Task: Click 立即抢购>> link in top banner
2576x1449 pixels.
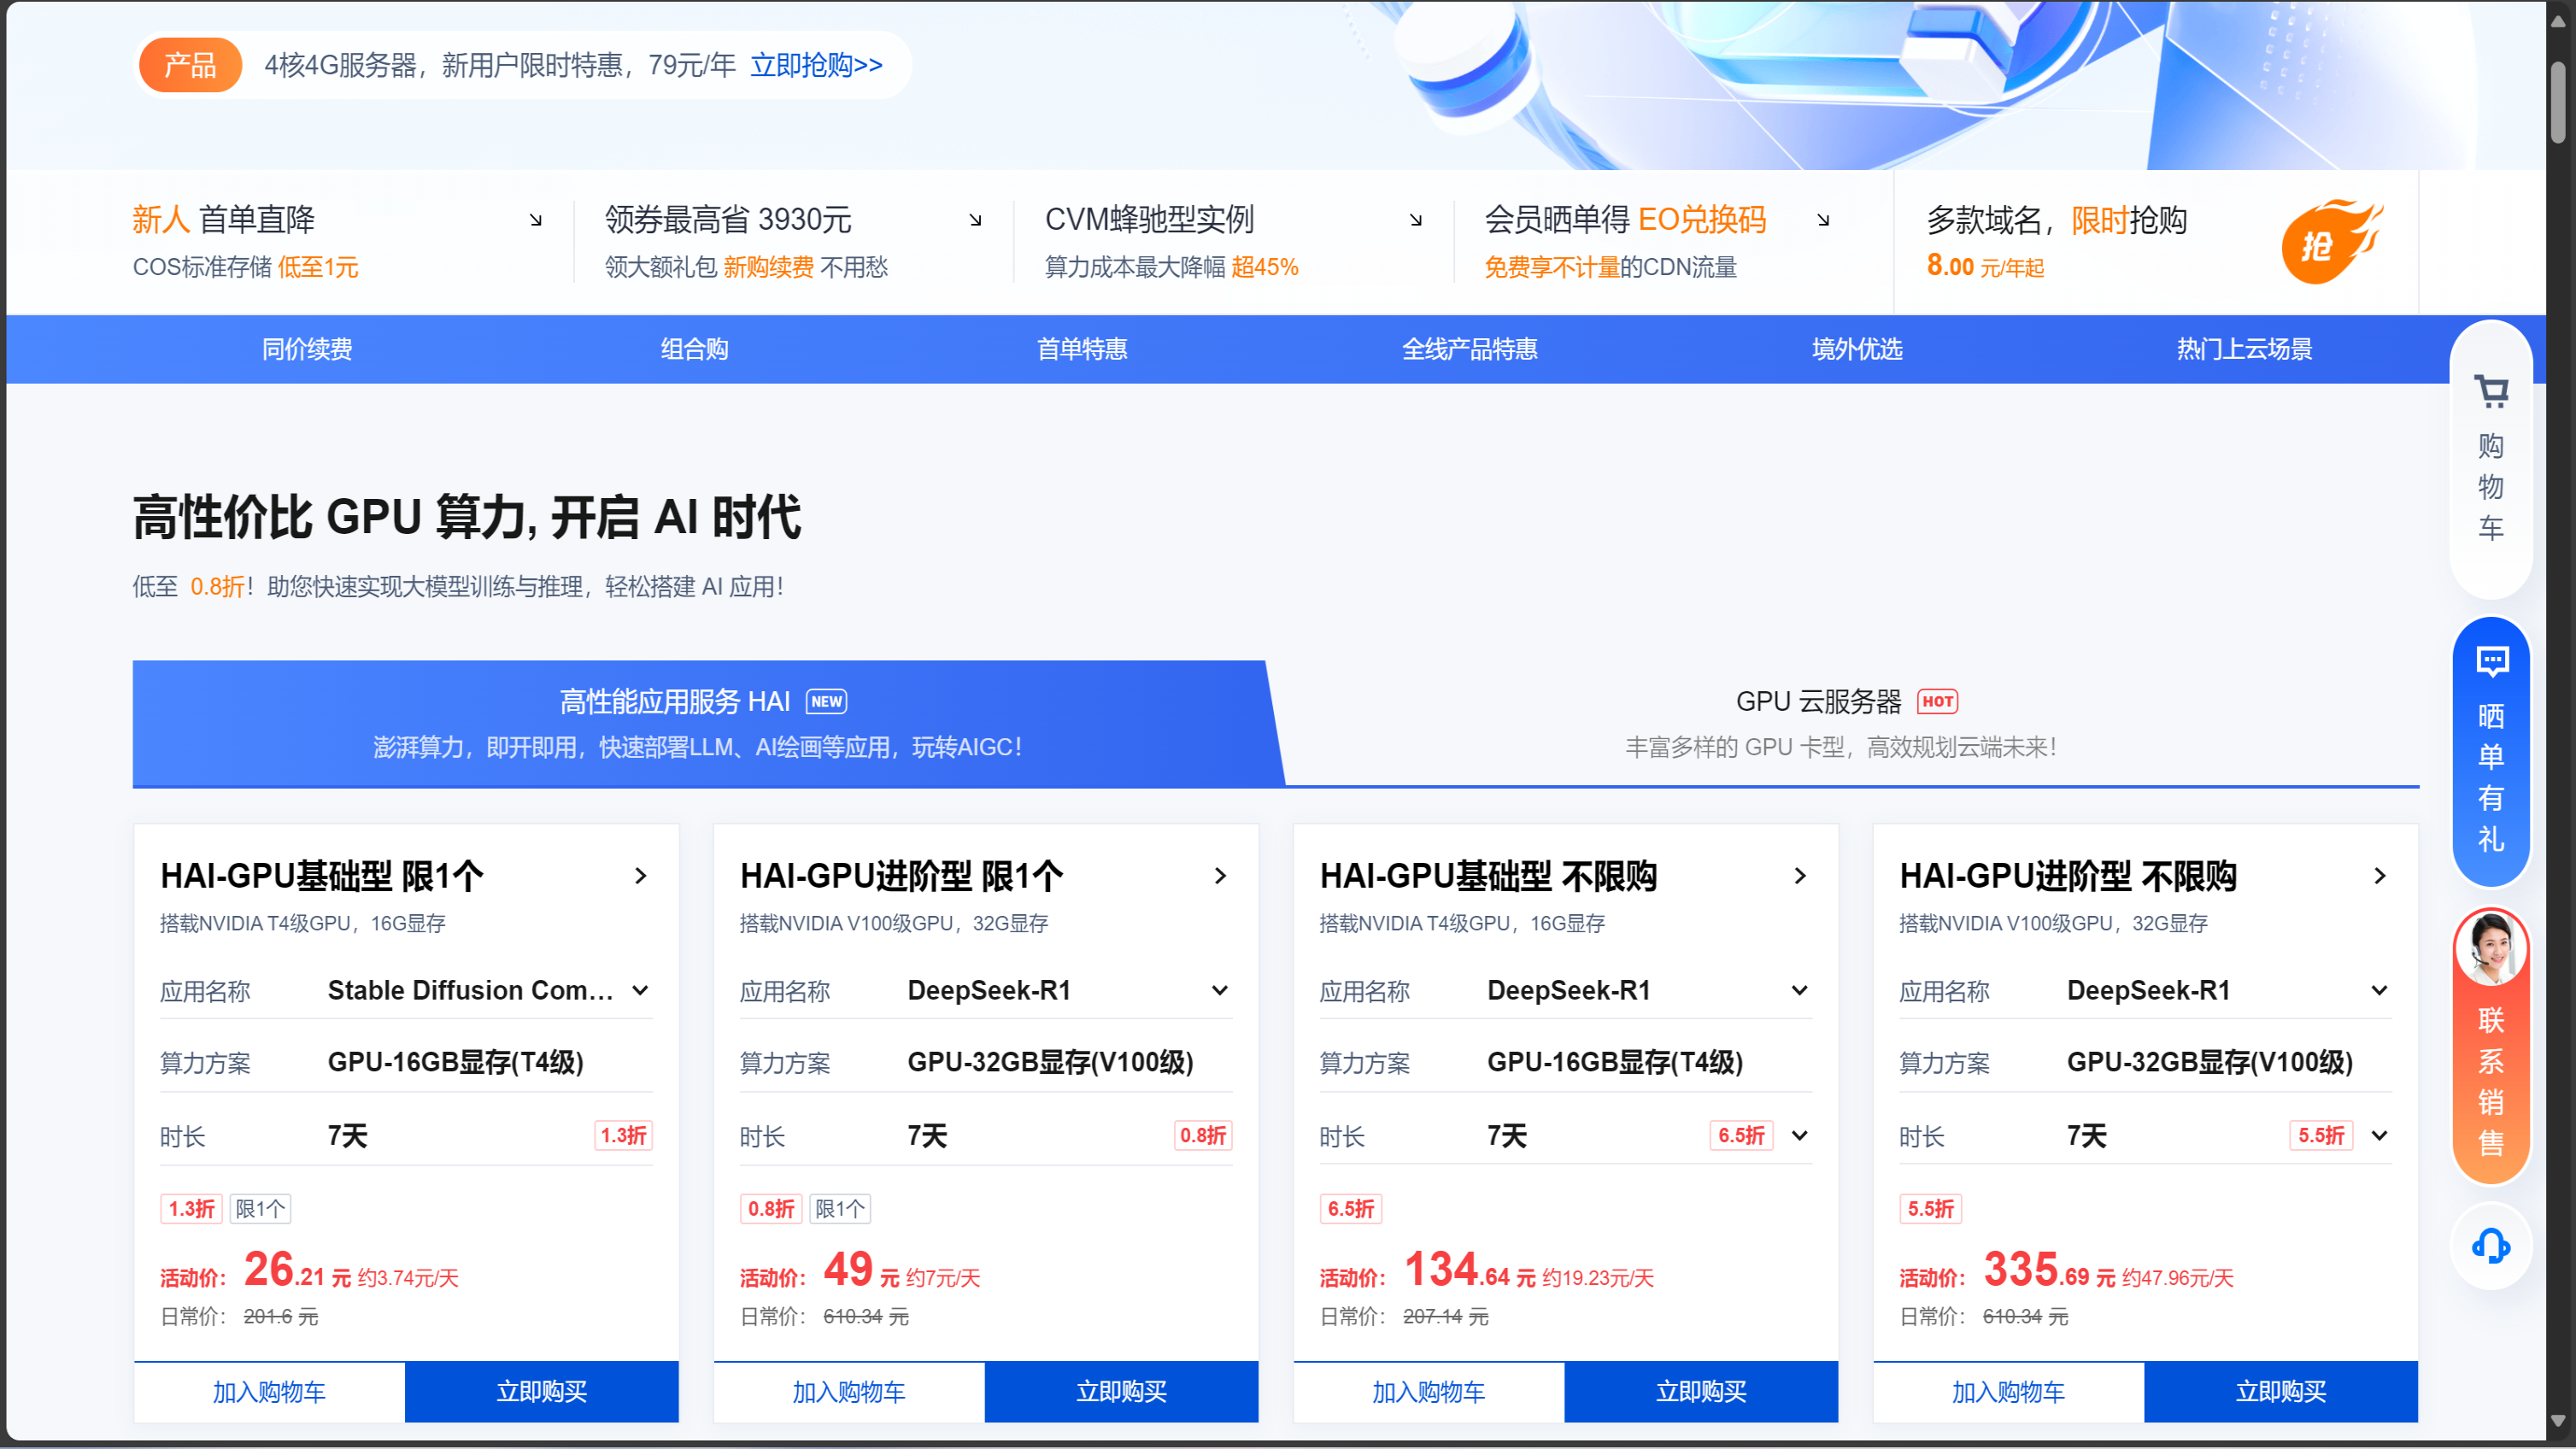Action: (x=816, y=65)
